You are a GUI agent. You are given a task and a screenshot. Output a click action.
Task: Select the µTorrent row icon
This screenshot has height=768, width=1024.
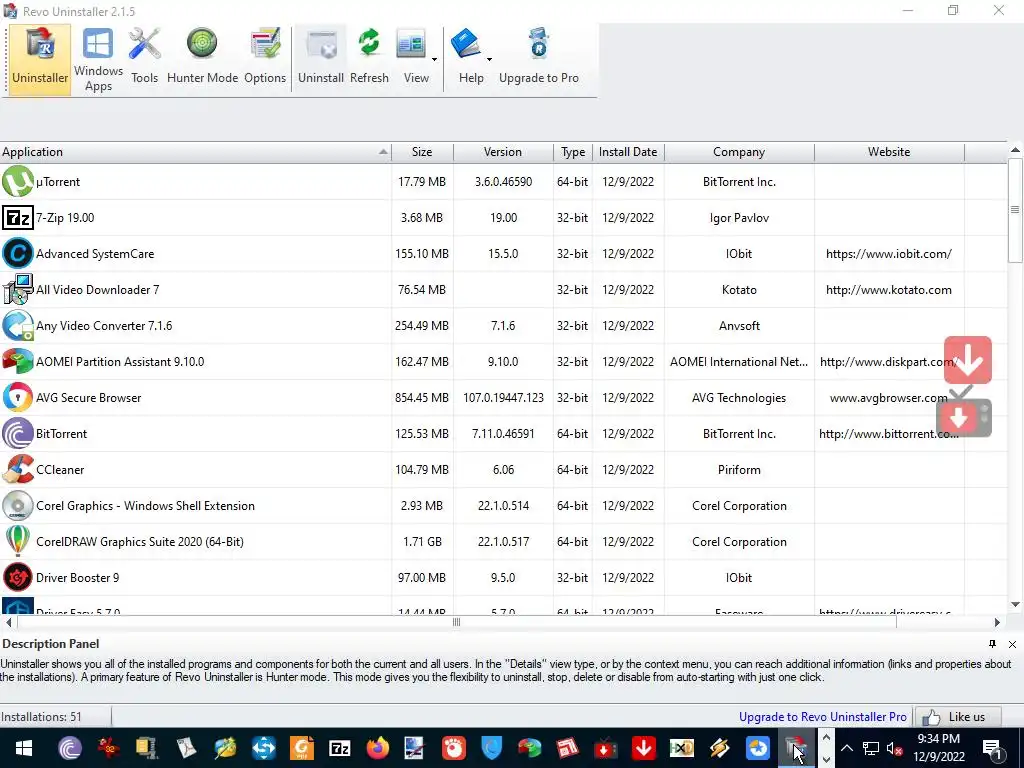18,182
